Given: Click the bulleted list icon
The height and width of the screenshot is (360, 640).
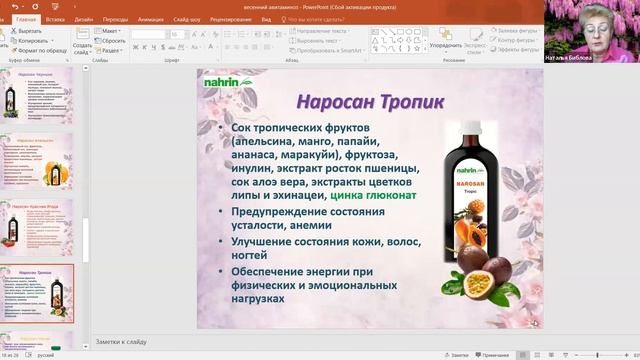Looking at the screenshot, I should pos(228,34).
